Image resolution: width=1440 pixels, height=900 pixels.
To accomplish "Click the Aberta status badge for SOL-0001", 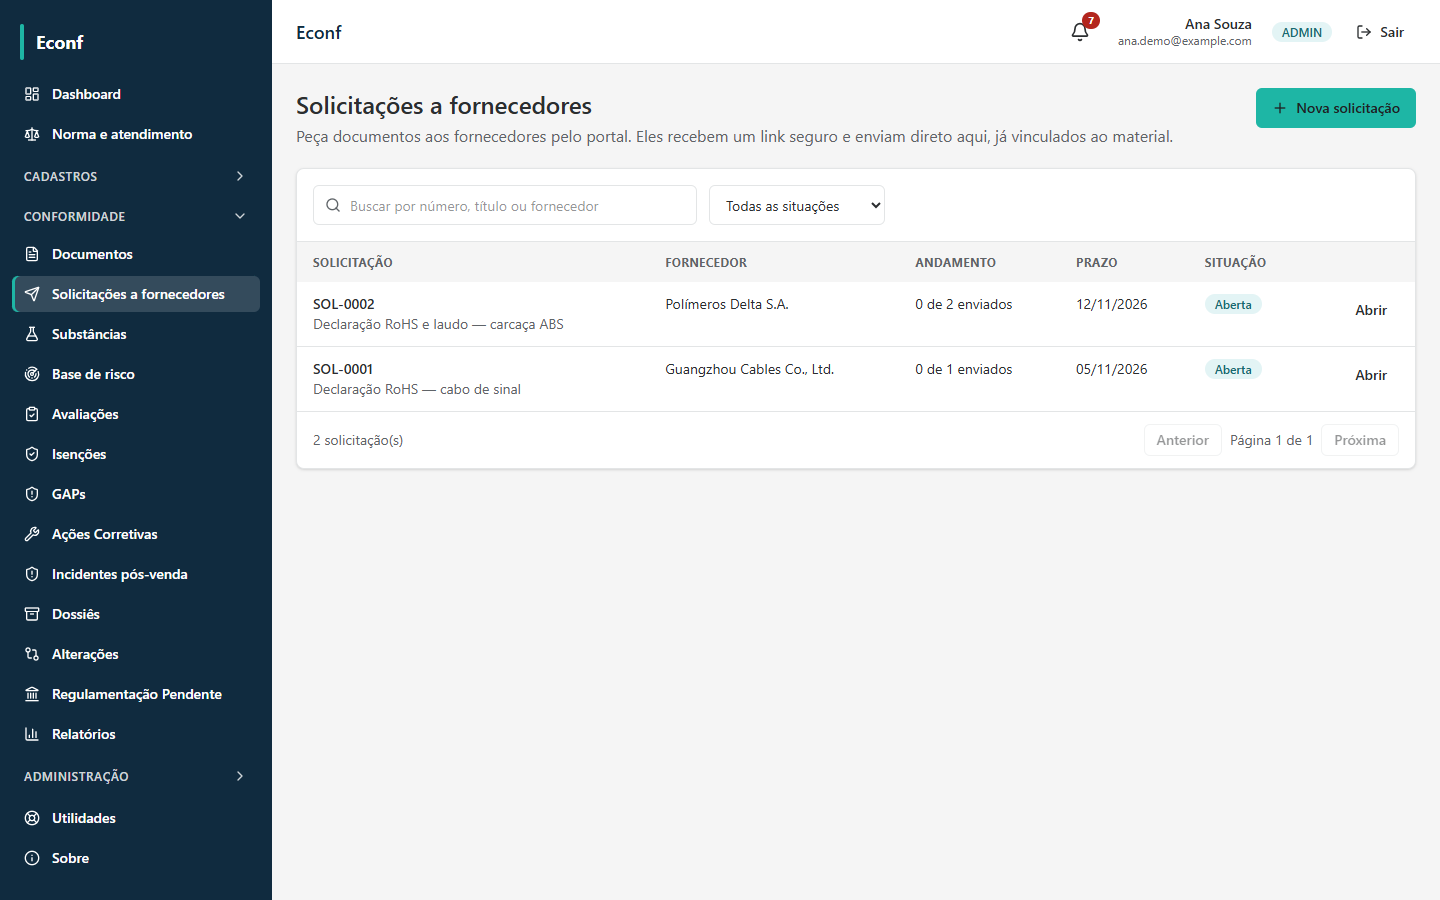I will click(x=1233, y=369).
